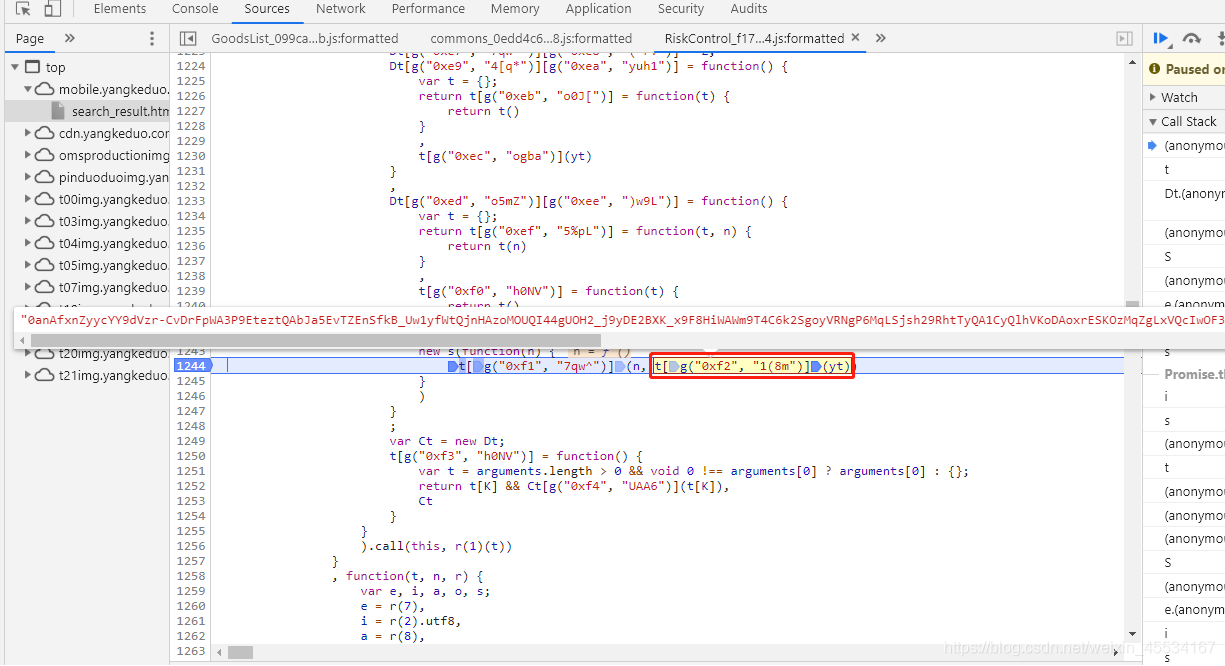Screen dimensions: 1225x666
Task: Click the cloud icon of t03img.yangkeduo
Action: (x=44, y=221)
